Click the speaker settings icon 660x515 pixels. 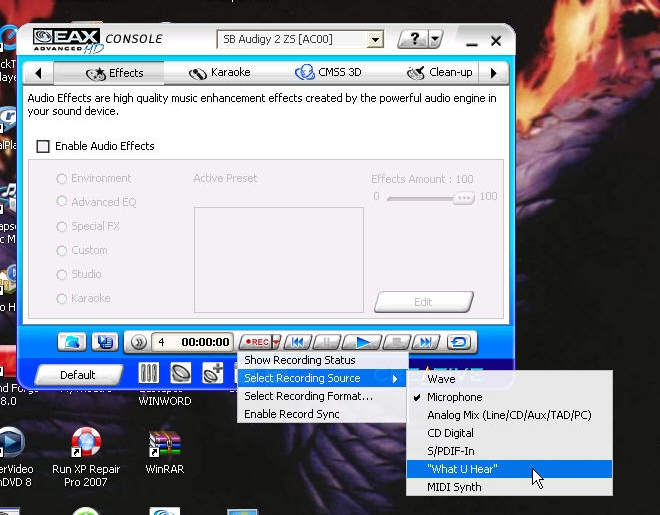(x=181, y=373)
